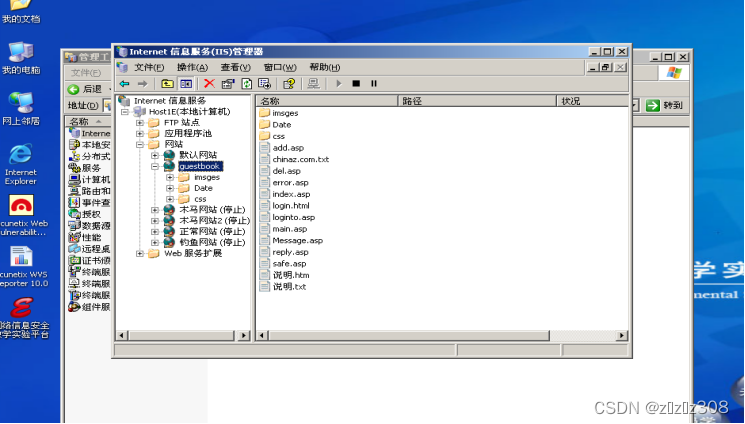The height and width of the screenshot is (424, 745).
Task: Select del.asp in the file list
Action: (286, 171)
